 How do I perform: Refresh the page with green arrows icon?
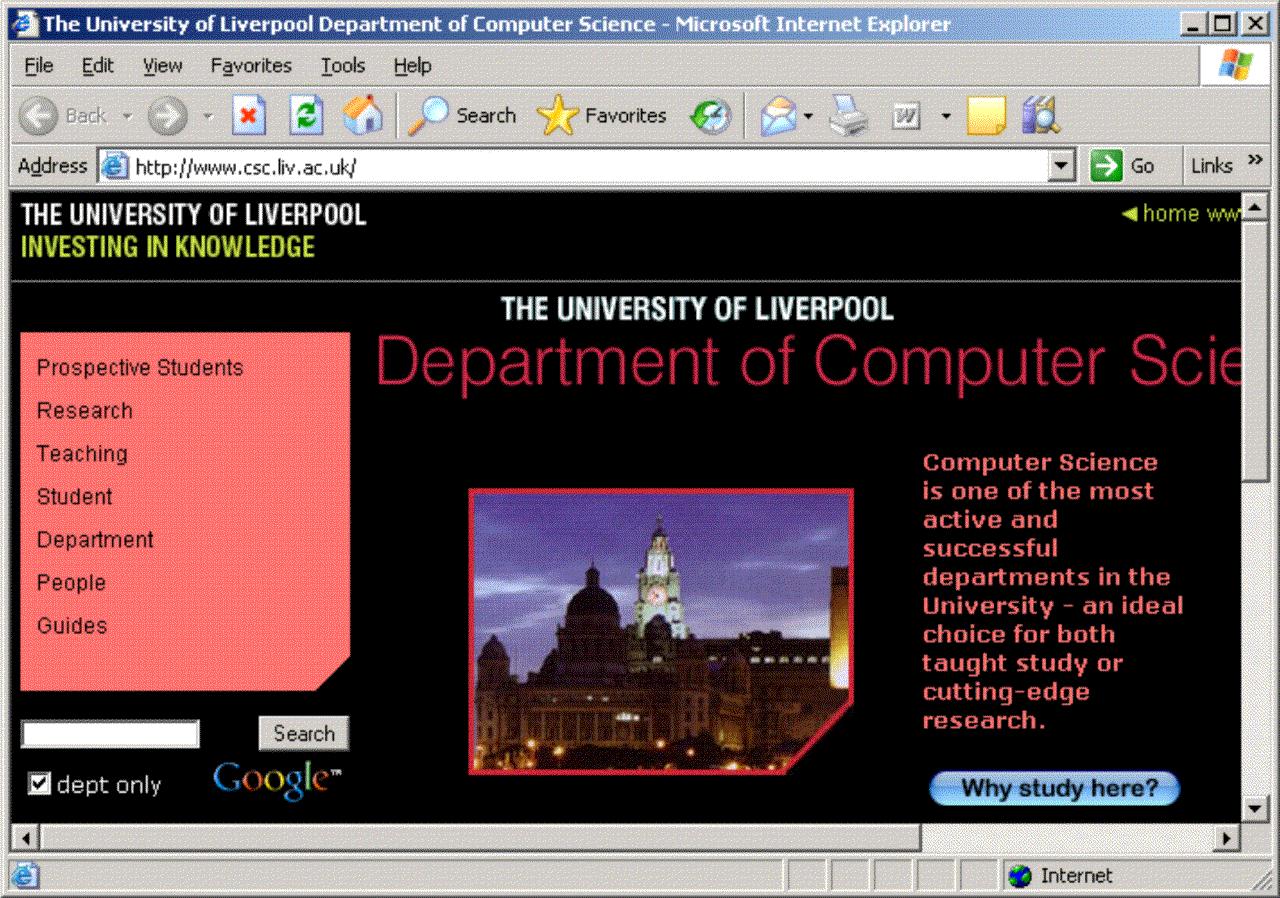[x=306, y=116]
